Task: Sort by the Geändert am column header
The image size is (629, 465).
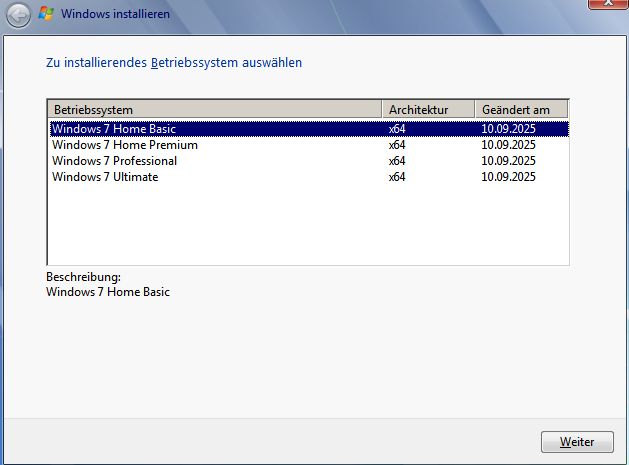Action: 521,110
